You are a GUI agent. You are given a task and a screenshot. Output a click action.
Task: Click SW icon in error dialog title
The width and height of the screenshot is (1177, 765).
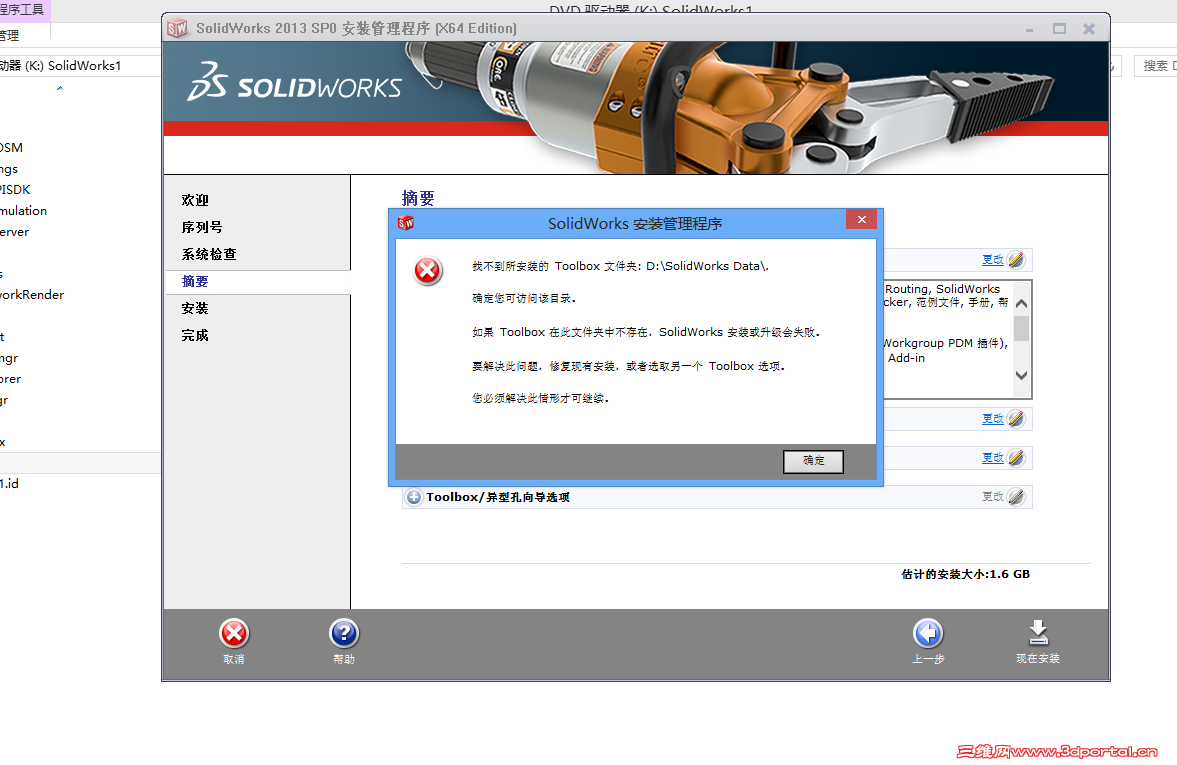406,223
